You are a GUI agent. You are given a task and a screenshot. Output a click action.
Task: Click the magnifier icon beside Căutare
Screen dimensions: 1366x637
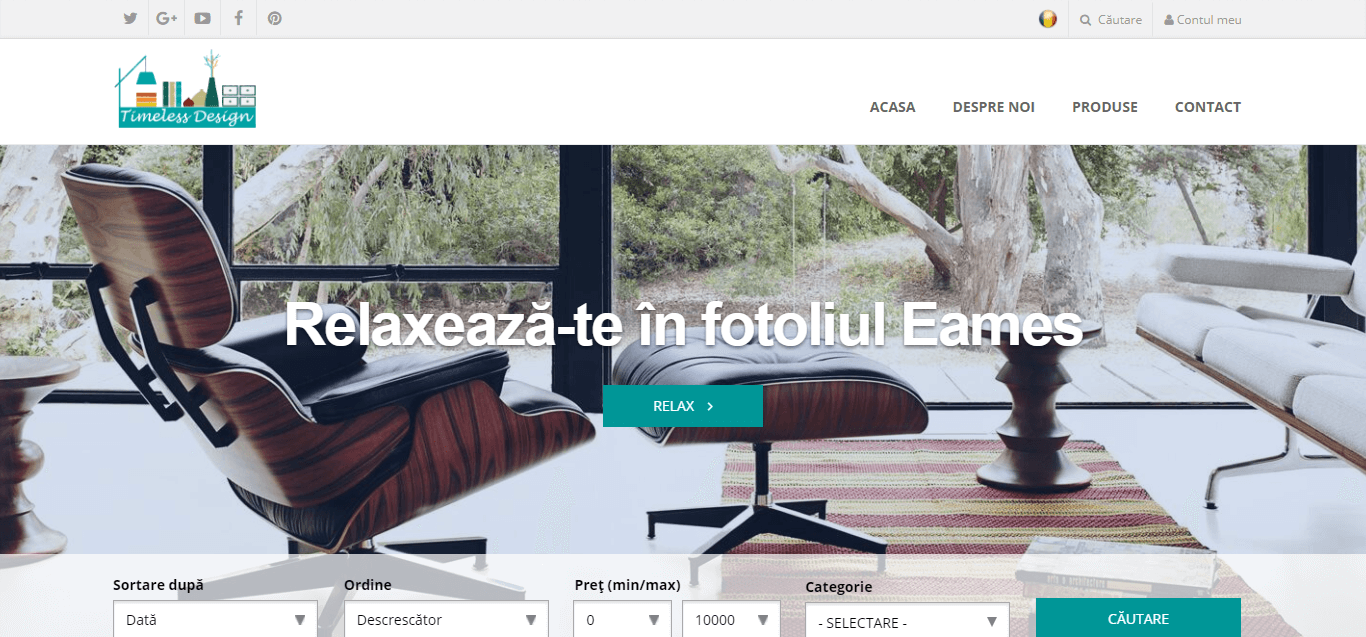[1086, 20]
